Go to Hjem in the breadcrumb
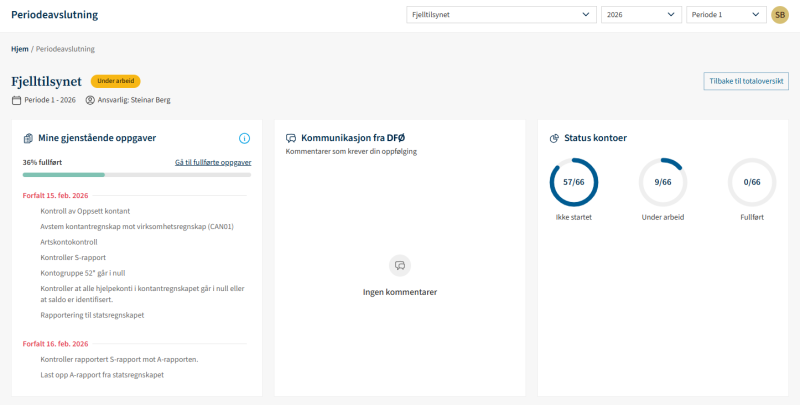The image size is (800, 405). point(20,49)
